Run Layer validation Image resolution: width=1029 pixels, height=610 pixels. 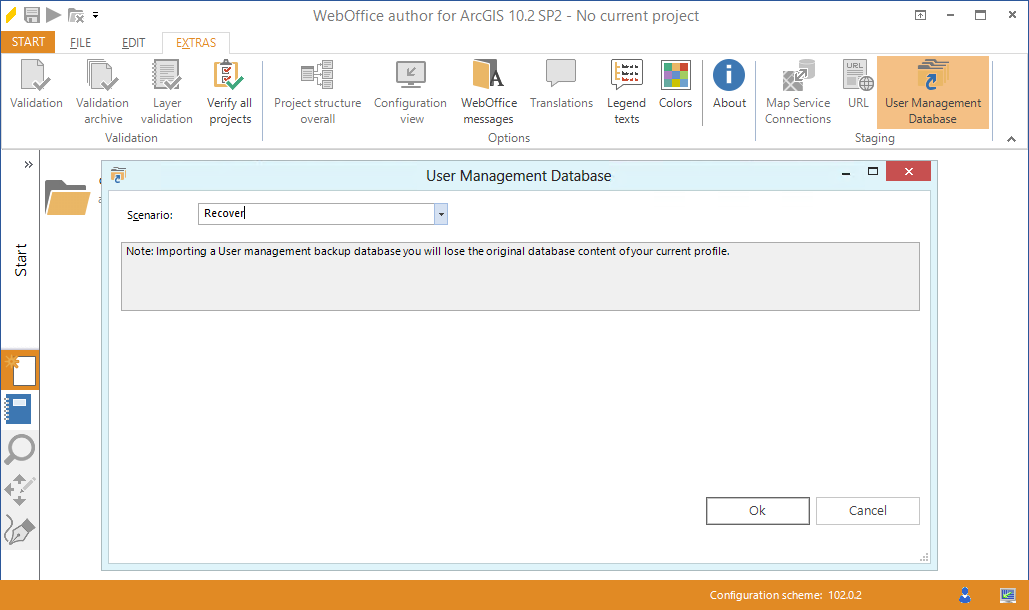click(166, 88)
